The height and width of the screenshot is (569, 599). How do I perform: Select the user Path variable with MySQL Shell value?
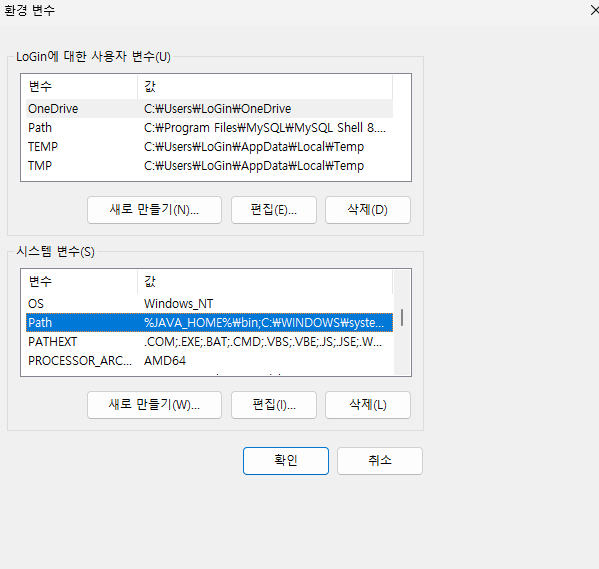209,128
